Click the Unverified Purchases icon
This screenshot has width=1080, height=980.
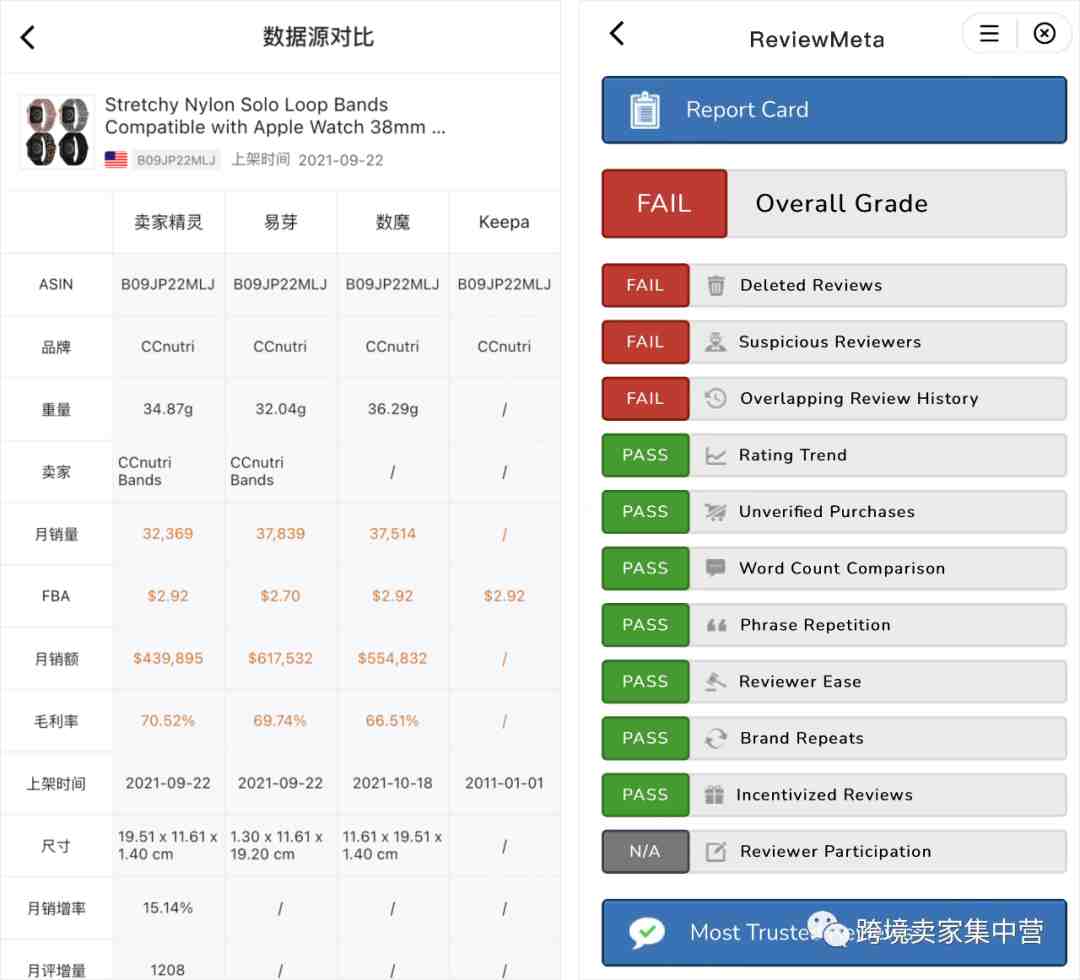coord(716,512)
